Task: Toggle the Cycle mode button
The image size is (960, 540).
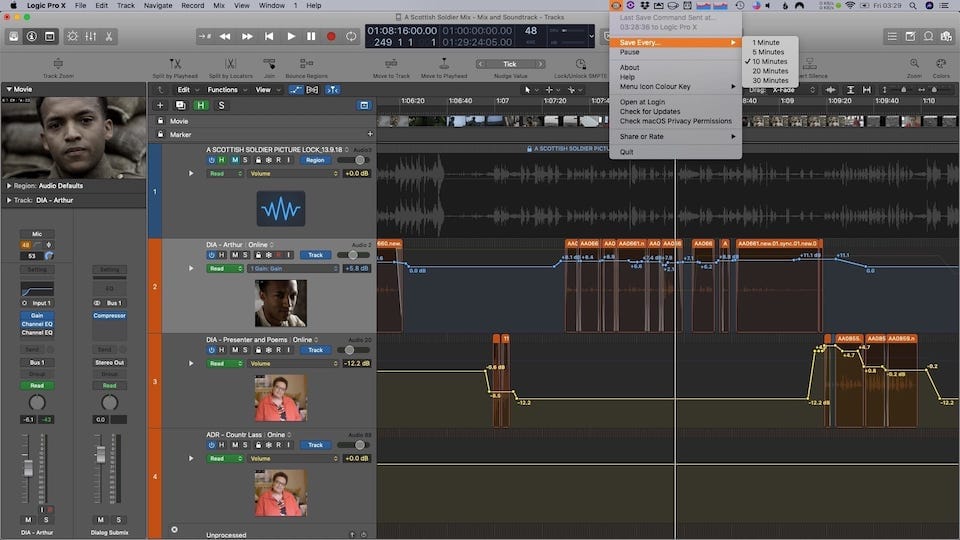Action: pos(351,37)
